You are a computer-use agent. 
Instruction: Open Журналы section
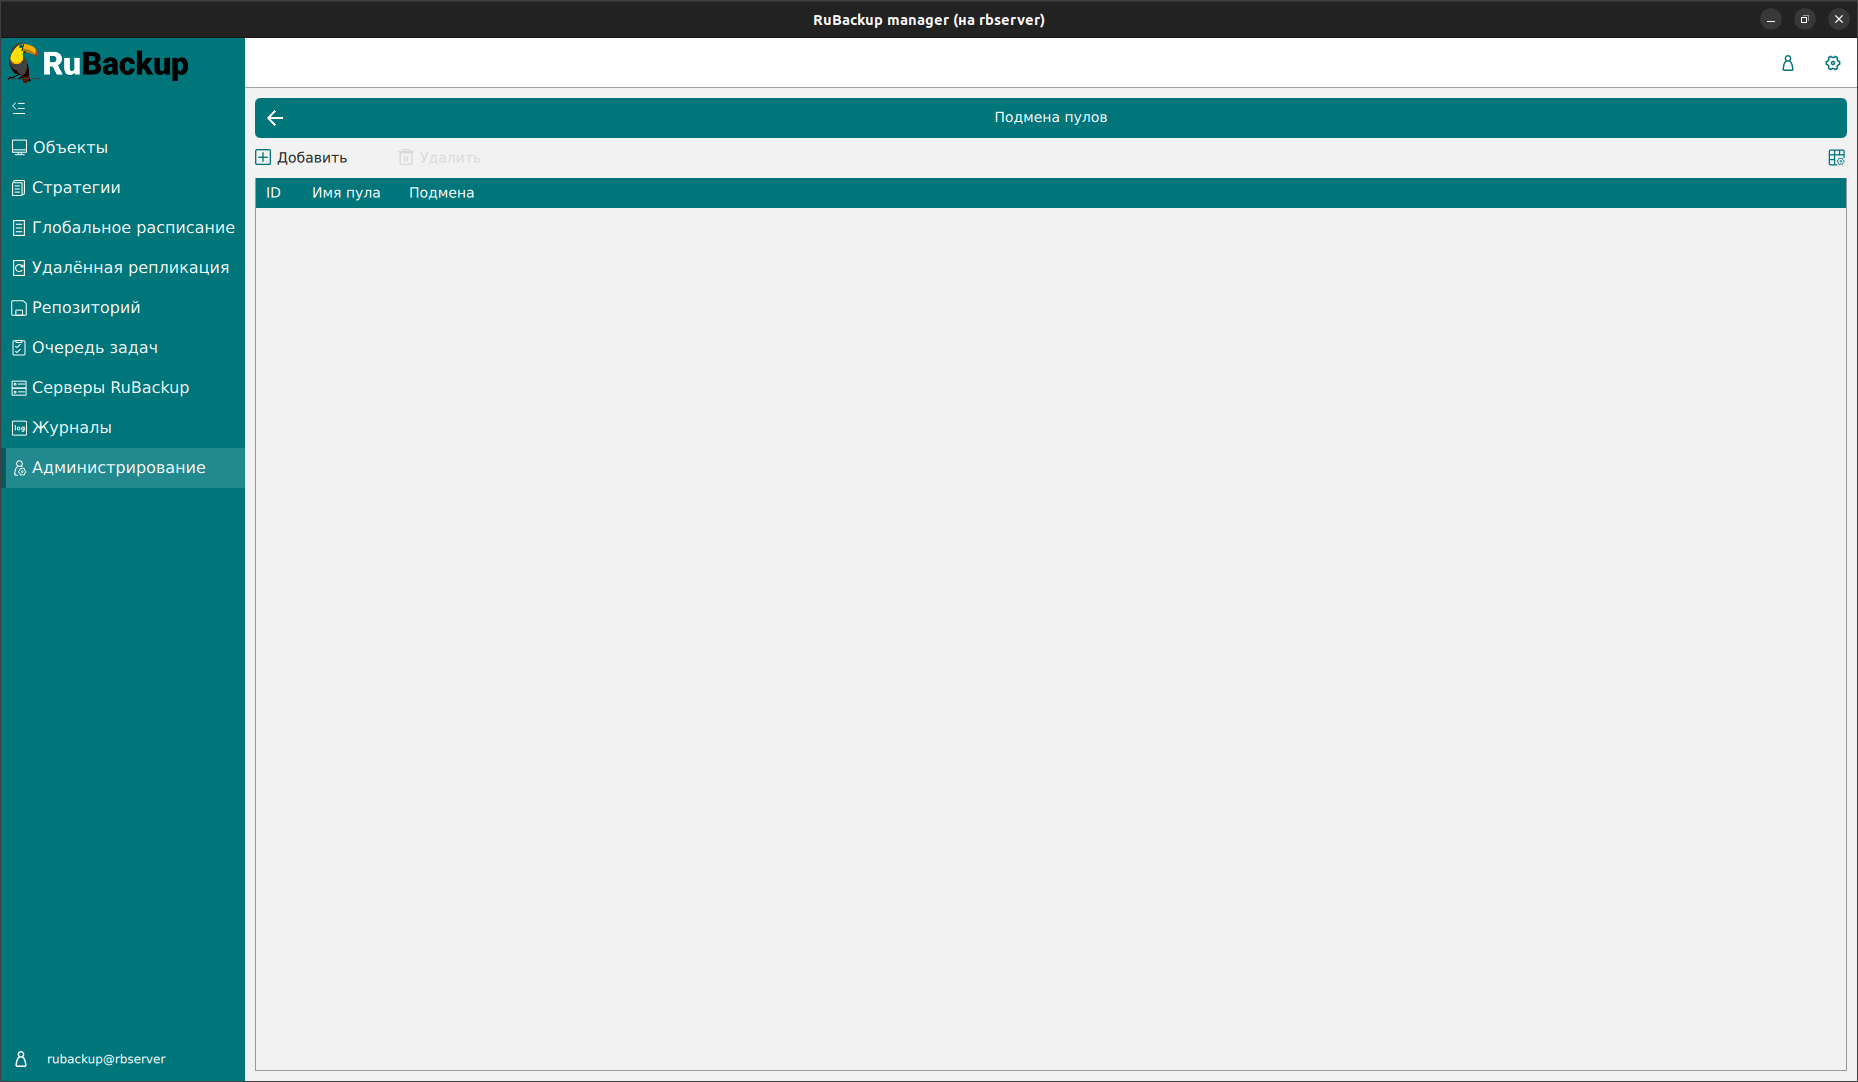(x=72, y=427)
